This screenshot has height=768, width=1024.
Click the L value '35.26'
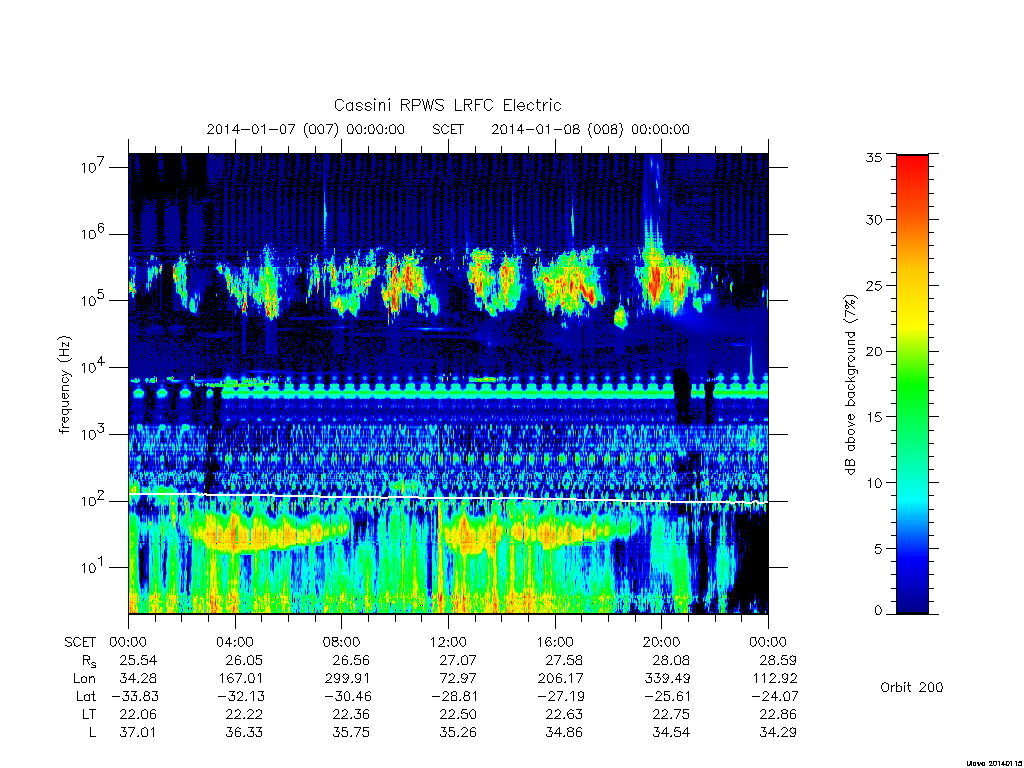click(457, 733)
